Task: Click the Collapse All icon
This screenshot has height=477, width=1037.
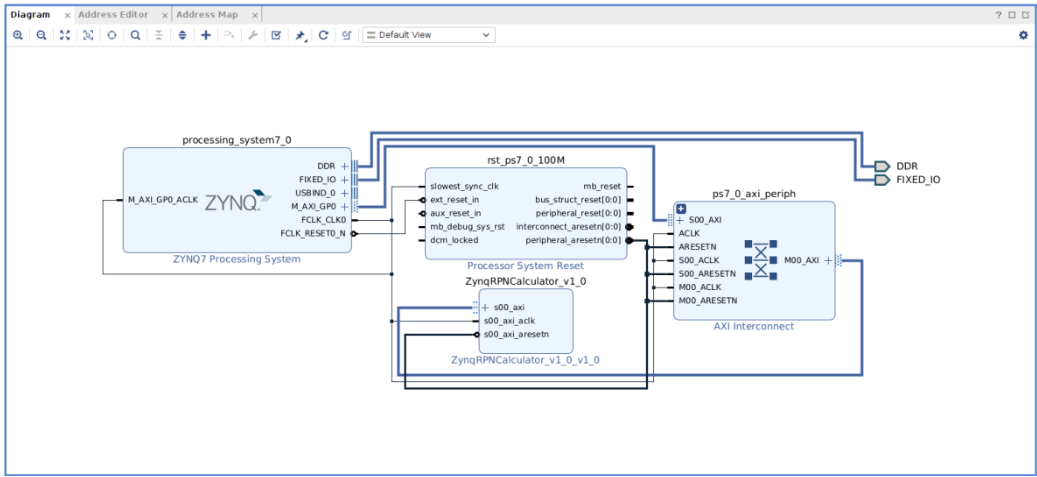Action: [x=159, y=35]
